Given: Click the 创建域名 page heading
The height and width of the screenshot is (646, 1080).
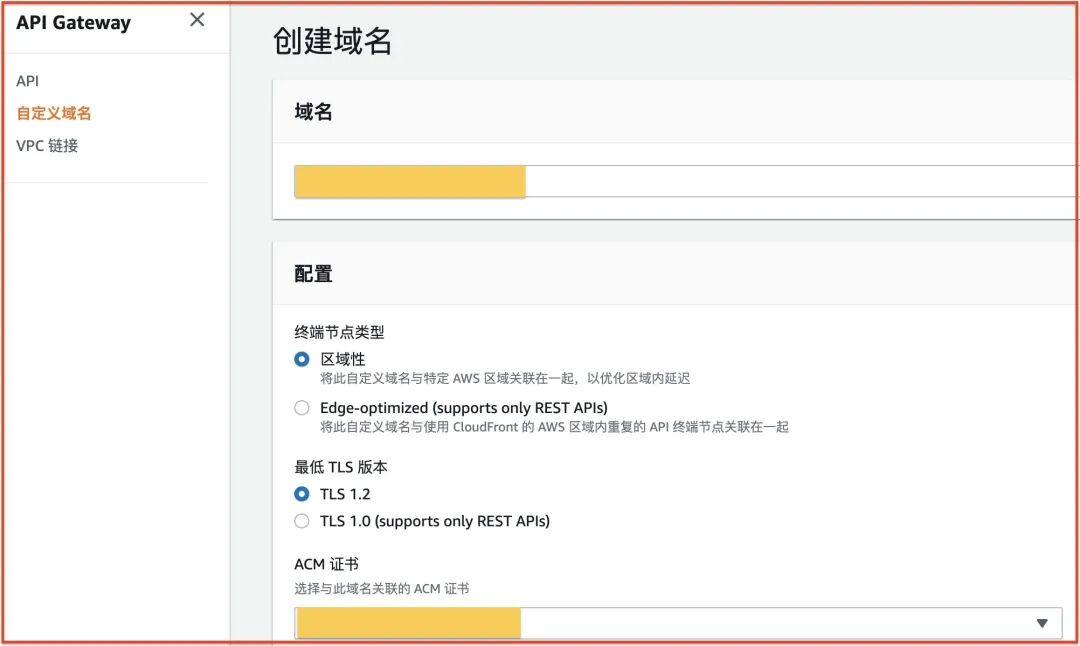Looking at the screenshot, I should (332, 41).
